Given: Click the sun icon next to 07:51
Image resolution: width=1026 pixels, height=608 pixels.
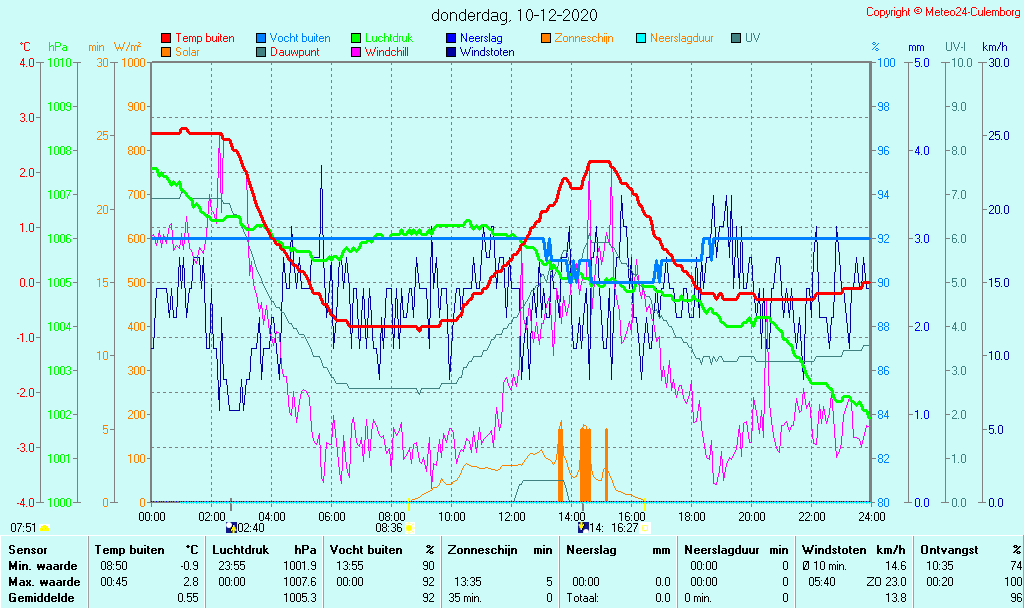Looking at the screenshot, I should pyautogui.click(x=44, y=528).
